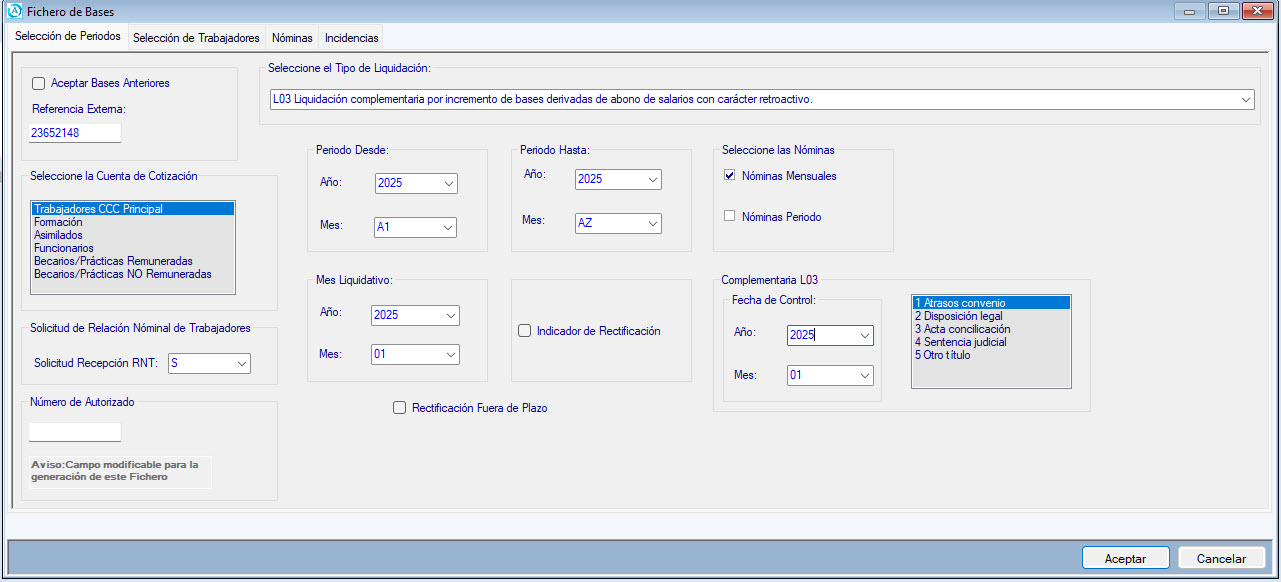Open the Tipo de Liquidación dropdown
Screen dimensions: 1281x582
coord(1245,99)
